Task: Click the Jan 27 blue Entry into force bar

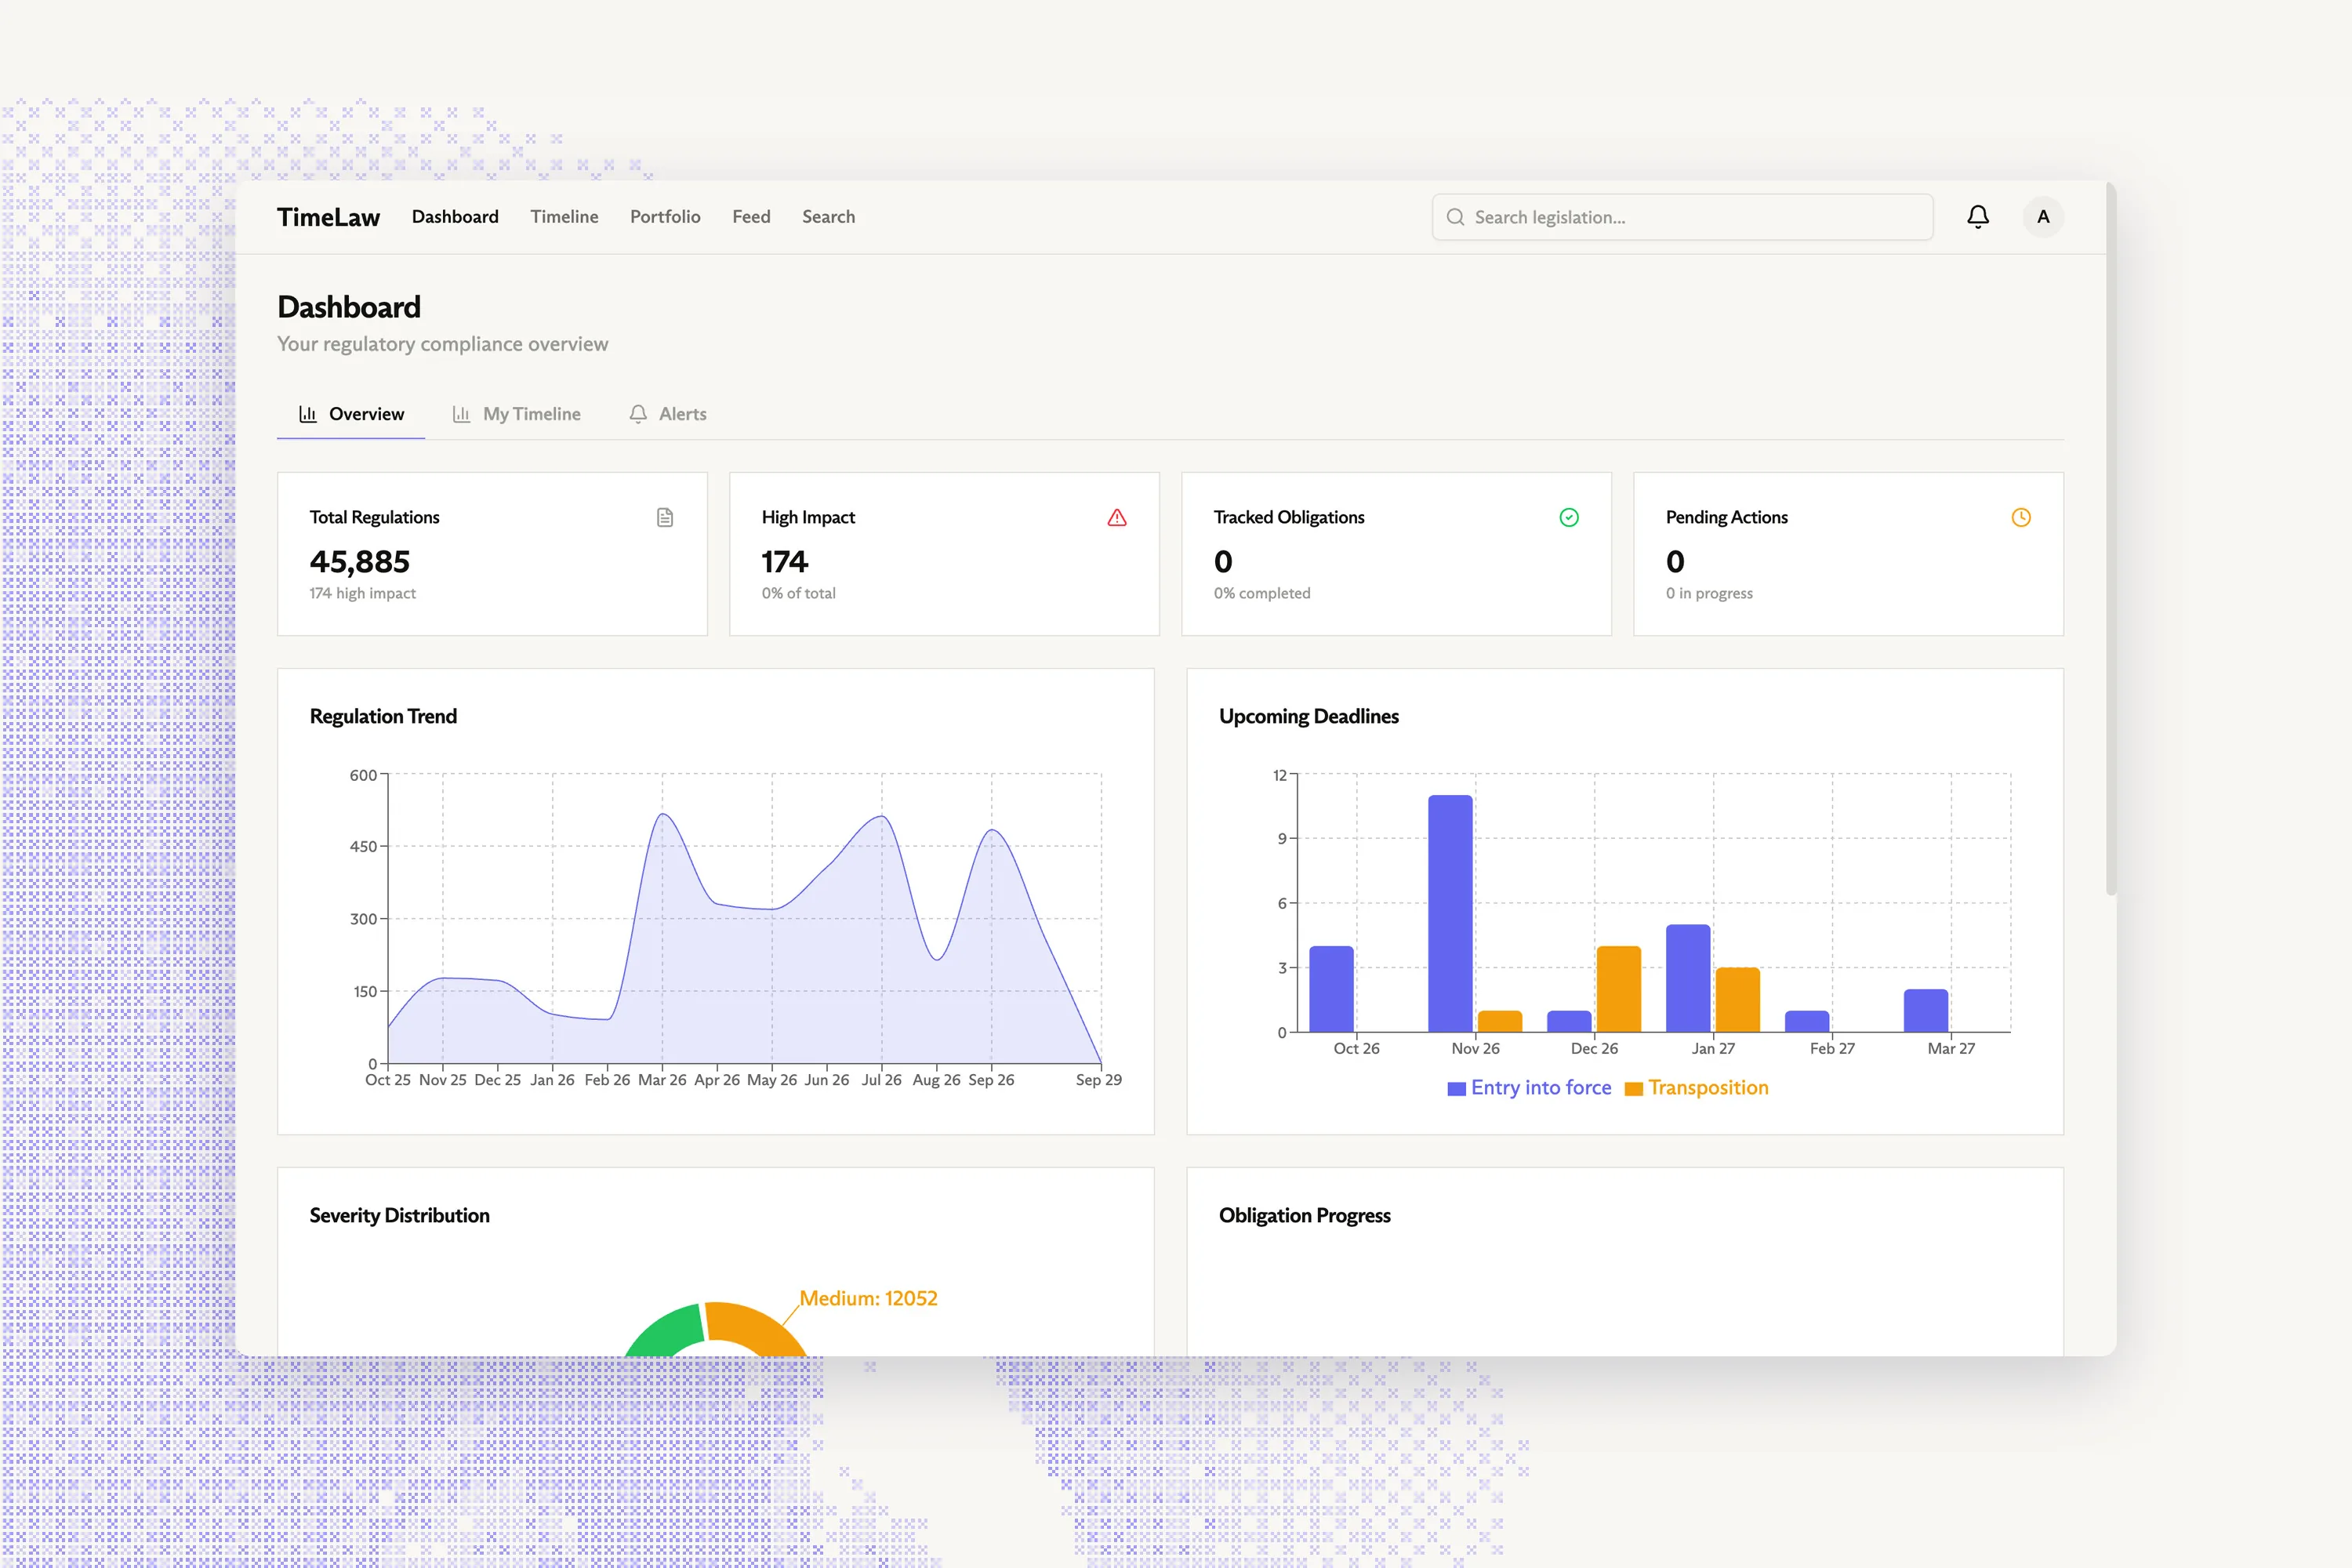Action: tap(1688, 978)
